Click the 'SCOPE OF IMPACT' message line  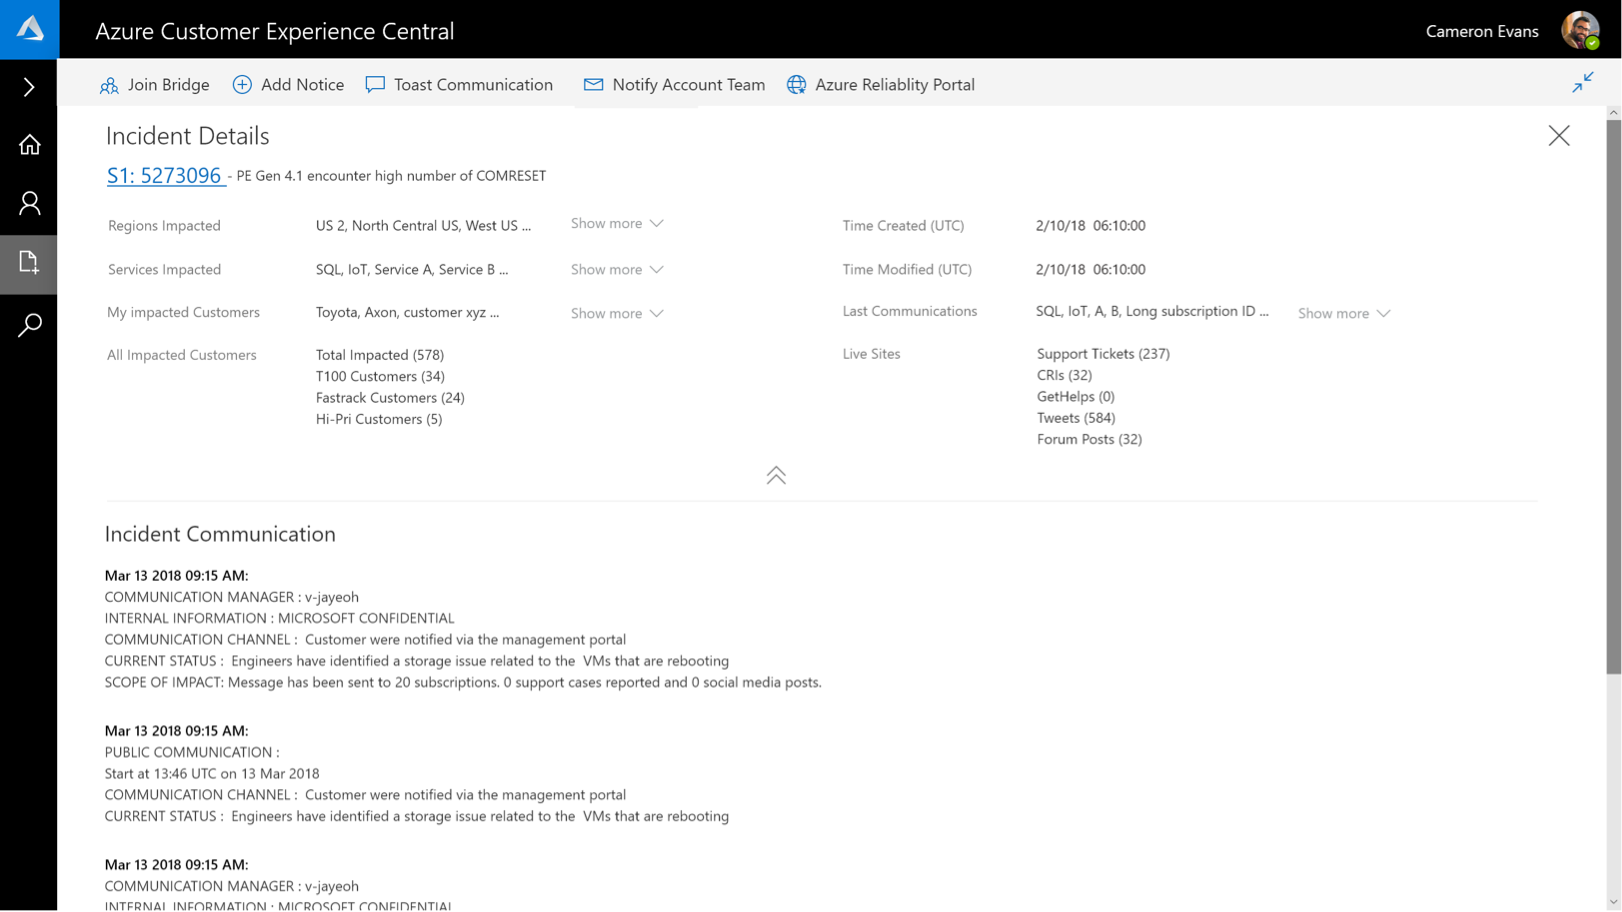(x=463, y=683)
